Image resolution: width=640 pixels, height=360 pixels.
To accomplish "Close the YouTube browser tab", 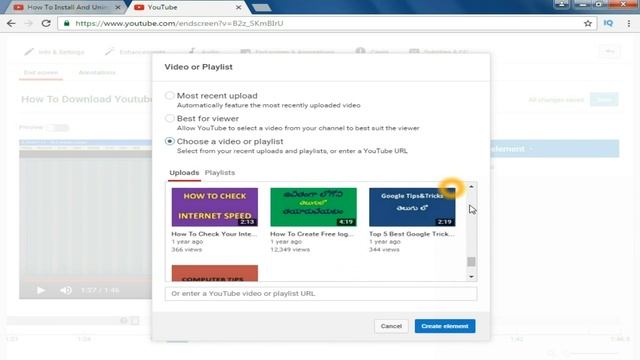I will coord(238,7).
